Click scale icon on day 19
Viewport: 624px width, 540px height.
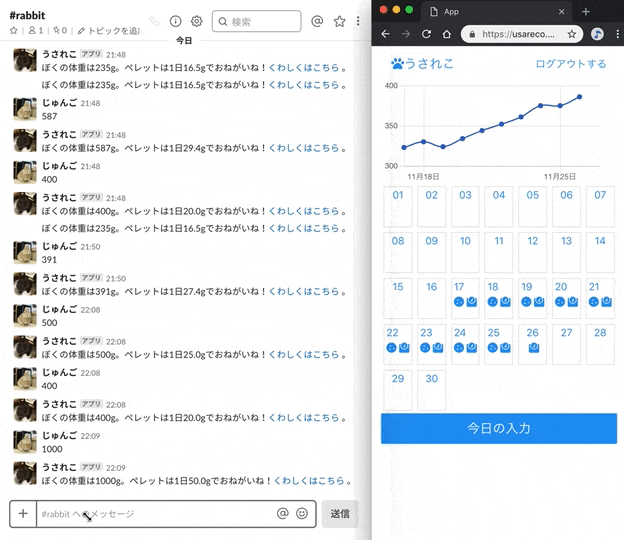[539, 302]
